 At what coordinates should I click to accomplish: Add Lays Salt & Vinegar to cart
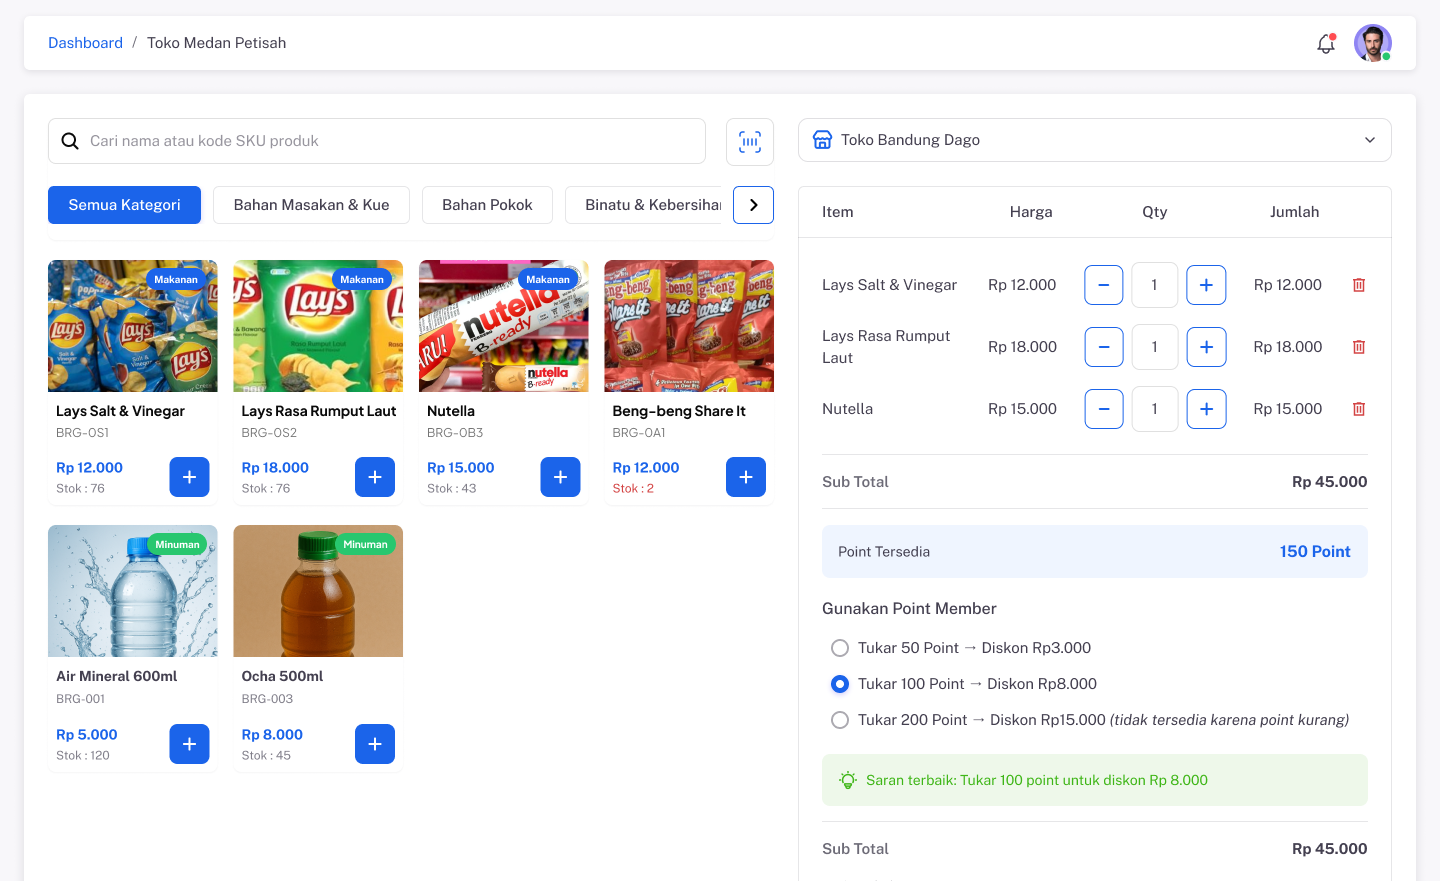189,477
